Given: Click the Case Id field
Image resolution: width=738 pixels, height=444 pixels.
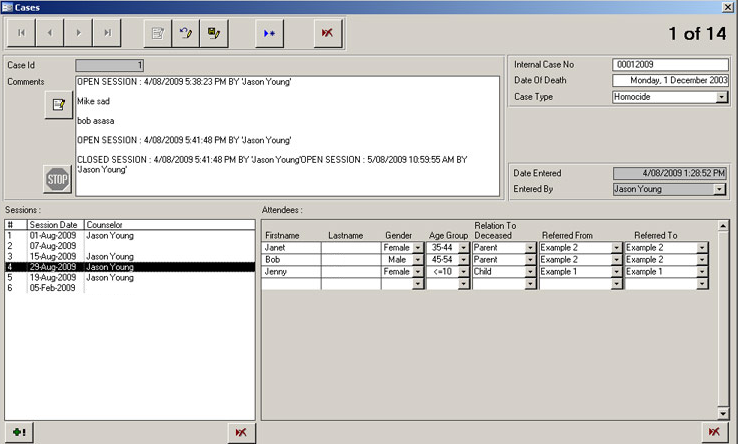Looking at the screenshot, I should [x=109, y=65].
